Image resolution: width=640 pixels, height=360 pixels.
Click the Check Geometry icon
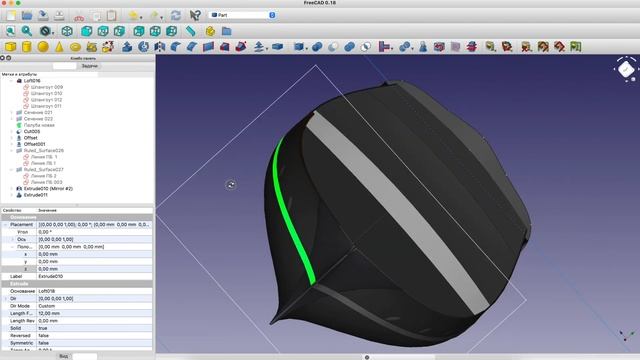(423, 47)
